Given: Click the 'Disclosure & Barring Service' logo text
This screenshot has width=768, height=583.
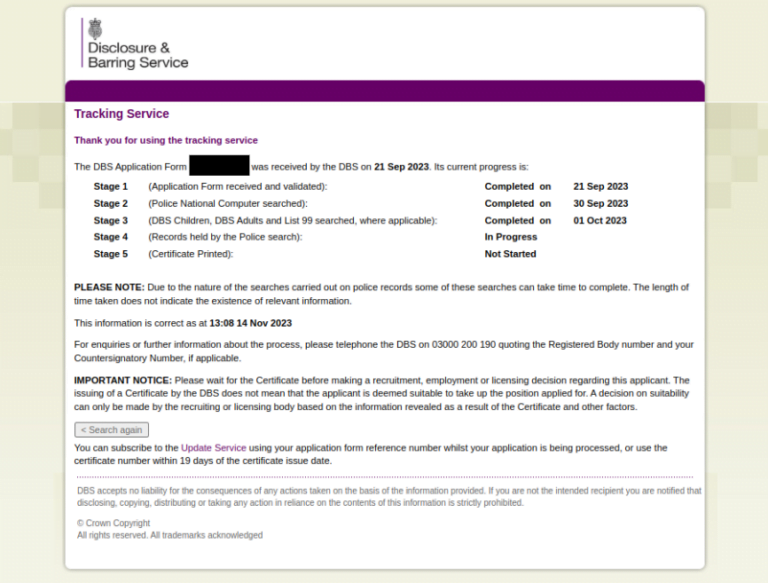Looking at the screenshot, I should click(x=138, y=55).
